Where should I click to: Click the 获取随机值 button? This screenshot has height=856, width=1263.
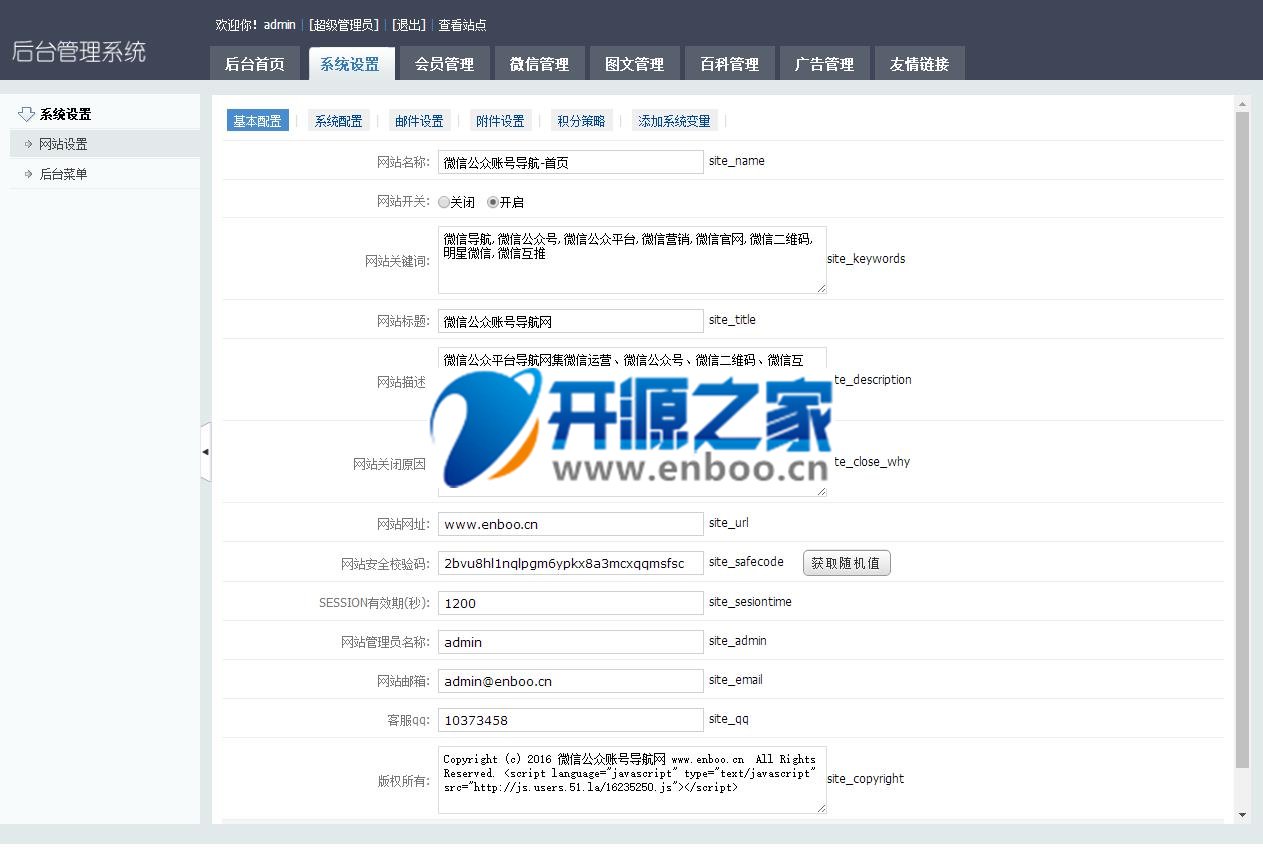[x=846, y=563]
